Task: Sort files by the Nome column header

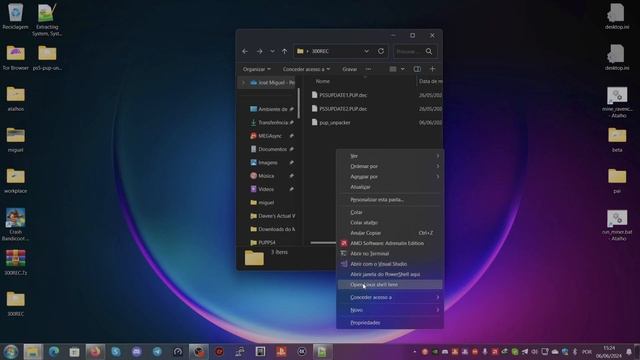Action: tap(323, 81)
